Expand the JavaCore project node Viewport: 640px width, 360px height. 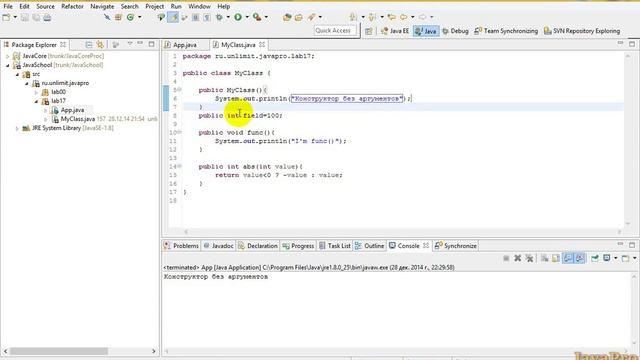7,56
